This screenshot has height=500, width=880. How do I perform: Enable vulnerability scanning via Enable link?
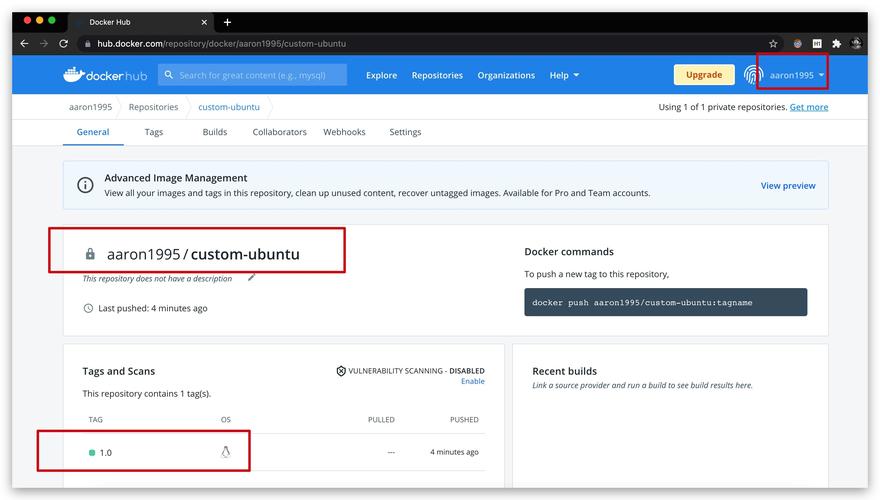(473, 381)
